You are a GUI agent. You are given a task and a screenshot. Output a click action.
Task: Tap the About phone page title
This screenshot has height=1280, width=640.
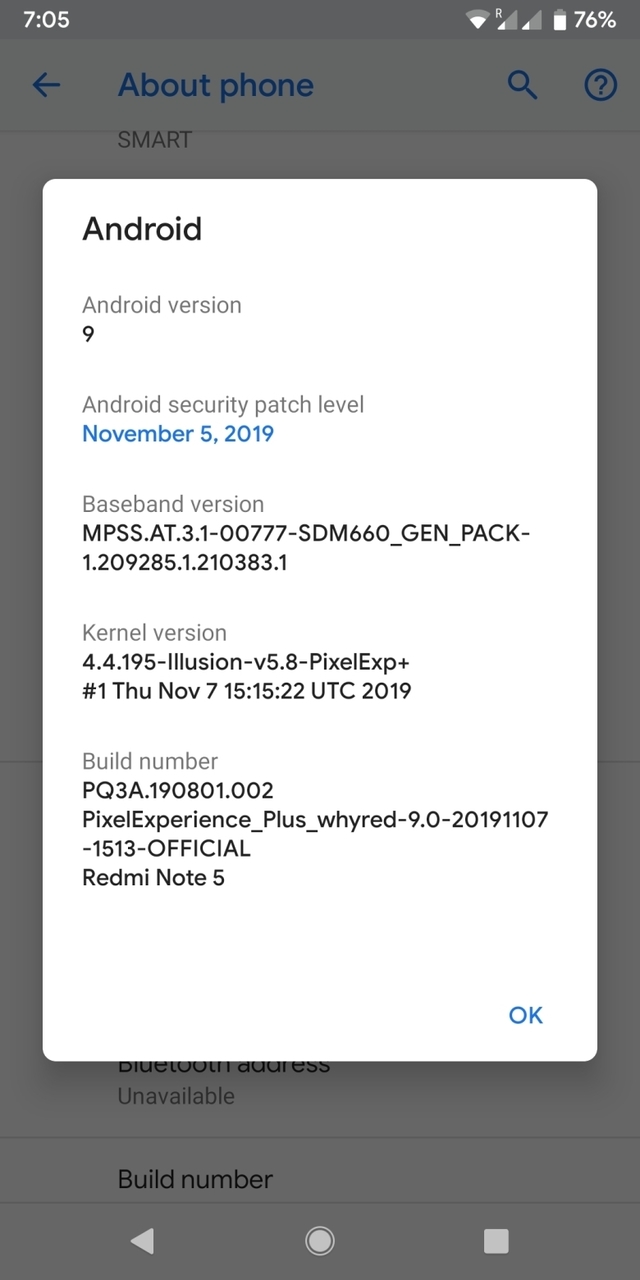click(x=215, y=86)
